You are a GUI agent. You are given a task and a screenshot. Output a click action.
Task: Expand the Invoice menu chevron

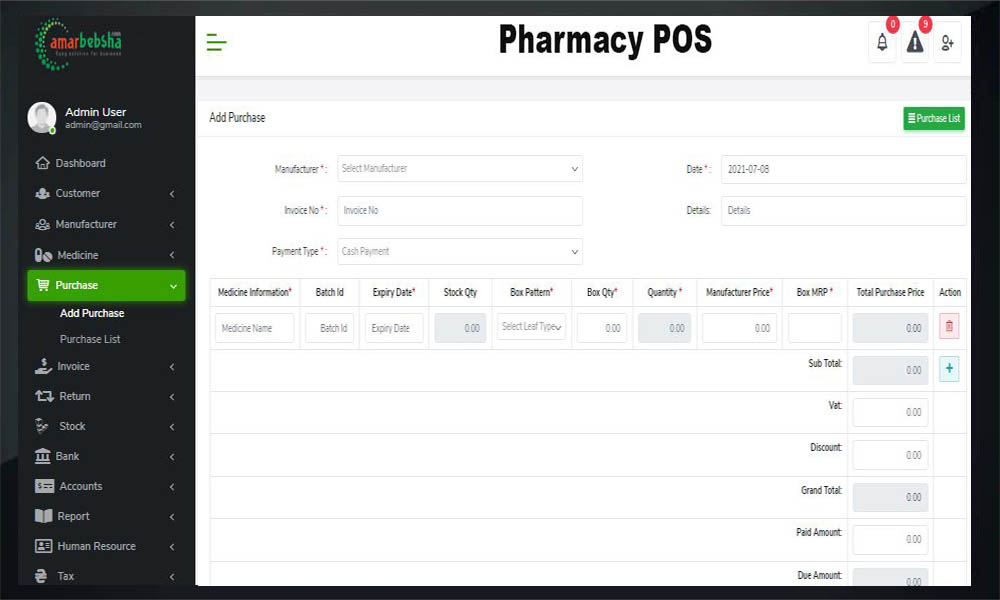point(172,367)
